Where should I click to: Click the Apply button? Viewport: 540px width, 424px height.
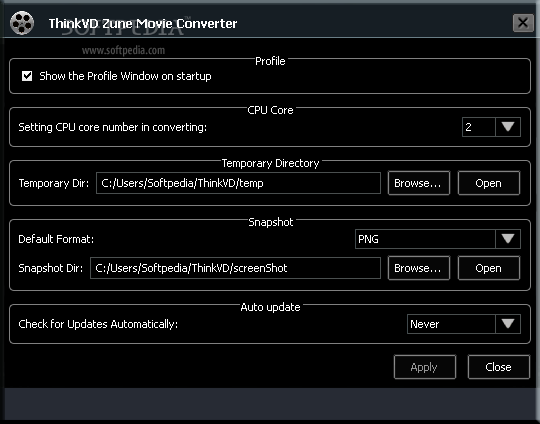tap(425, 367)
